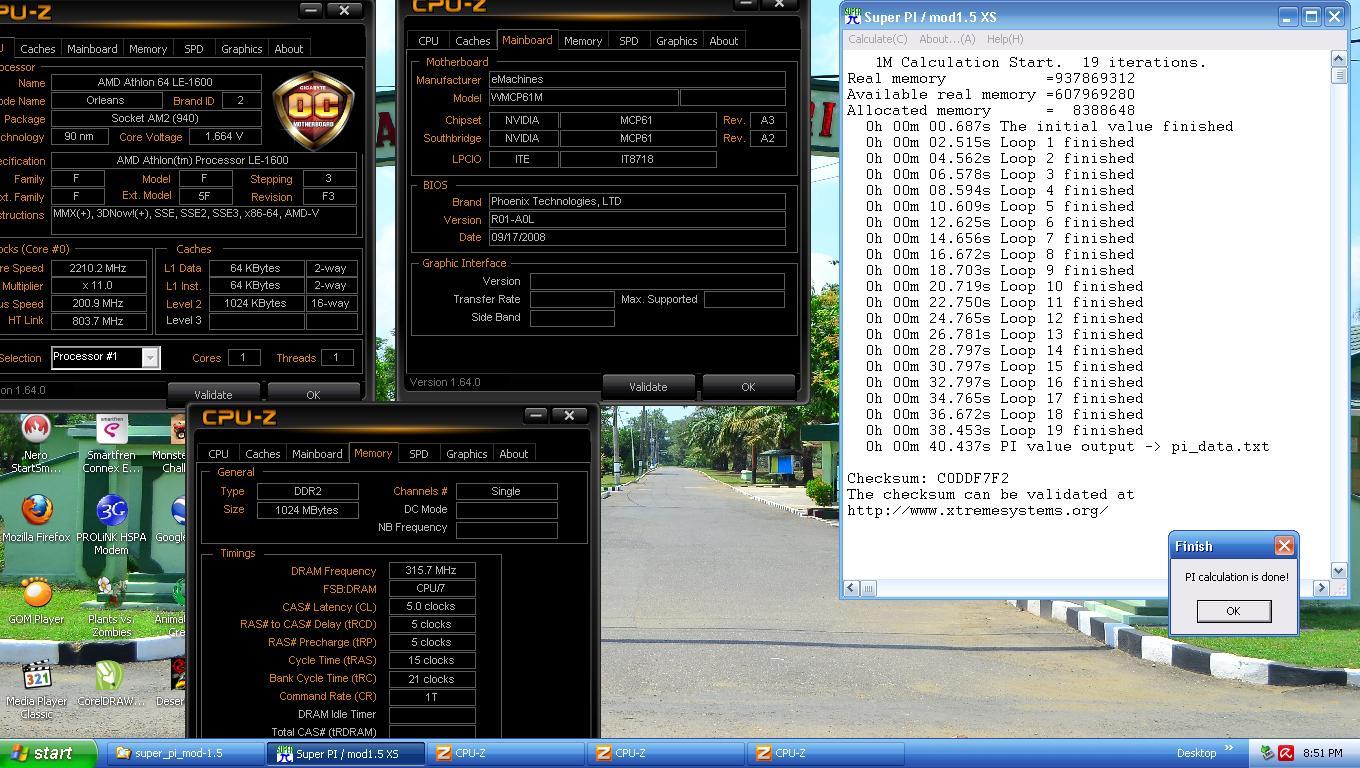
Task: Click Super PI horizontal scrollbar right arrow
Action: coord(1321,588)
